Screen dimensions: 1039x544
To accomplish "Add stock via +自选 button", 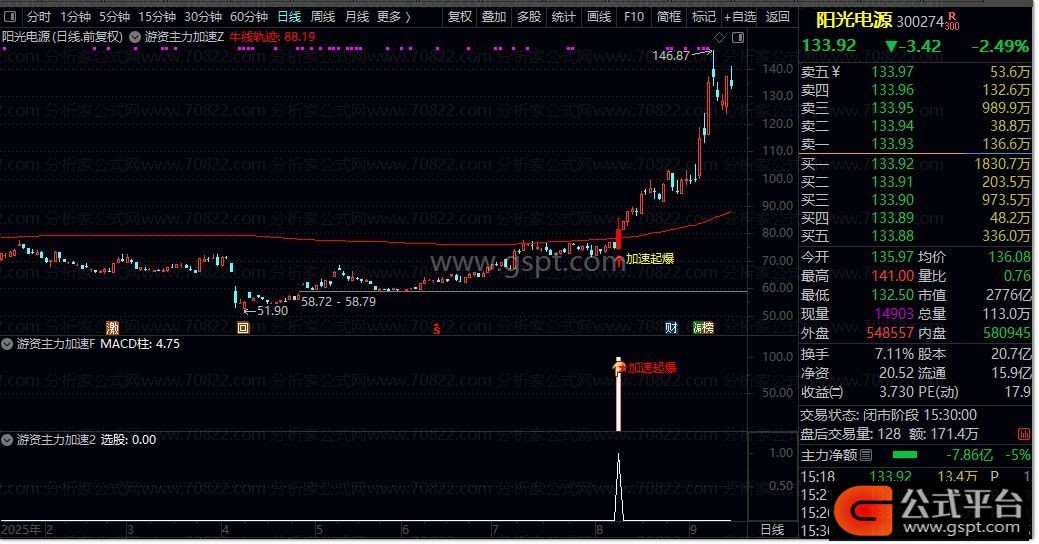I will coord(739,17).
